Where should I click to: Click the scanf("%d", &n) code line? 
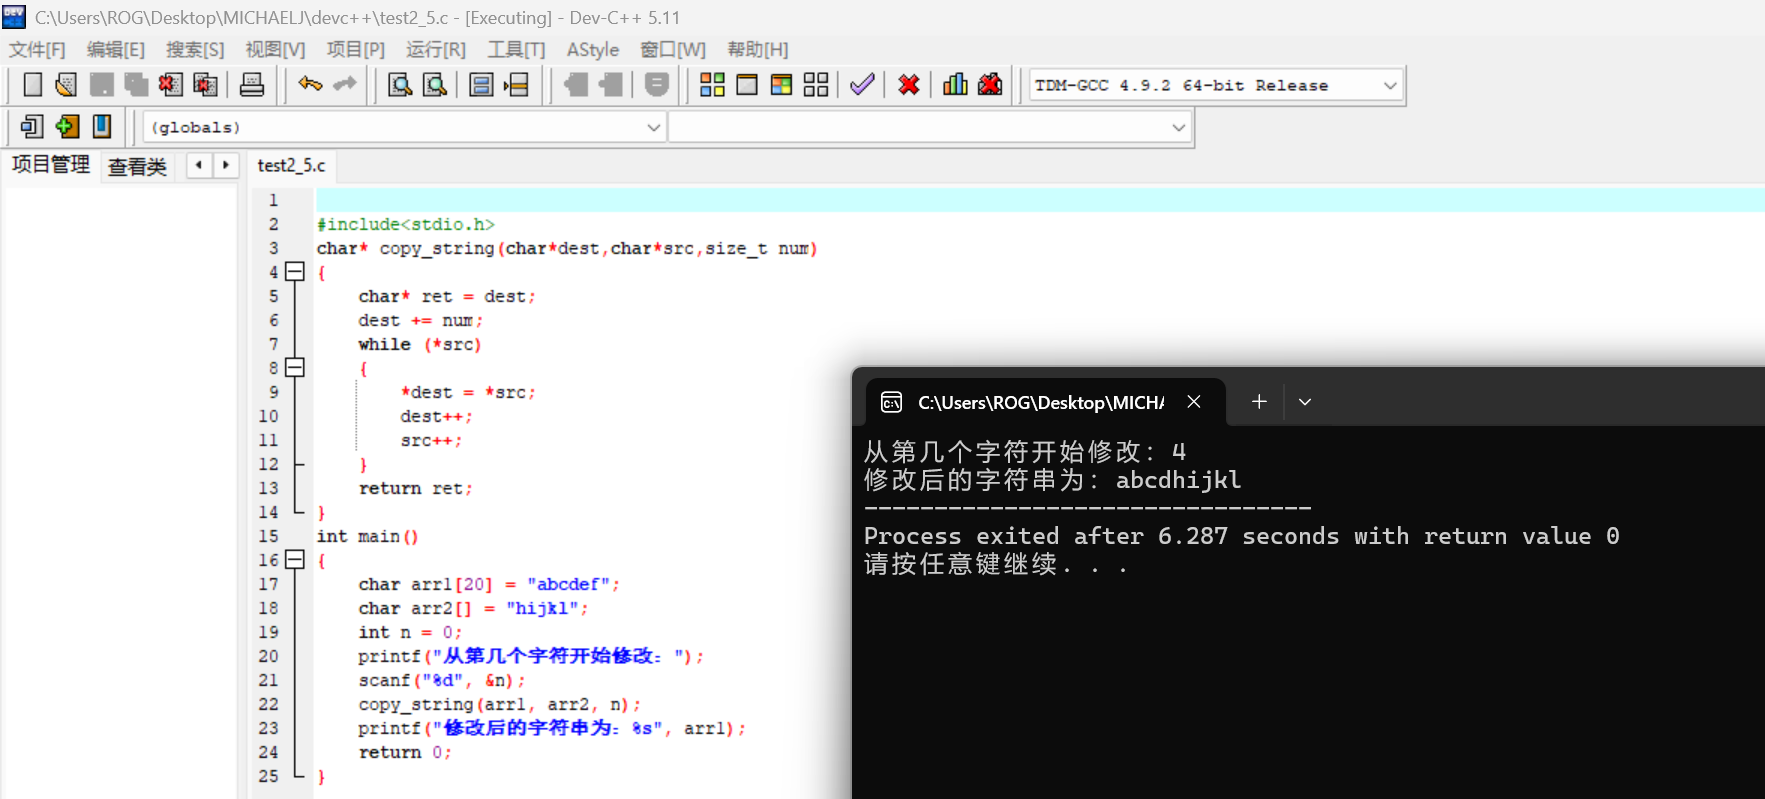[x=441, y=680]
